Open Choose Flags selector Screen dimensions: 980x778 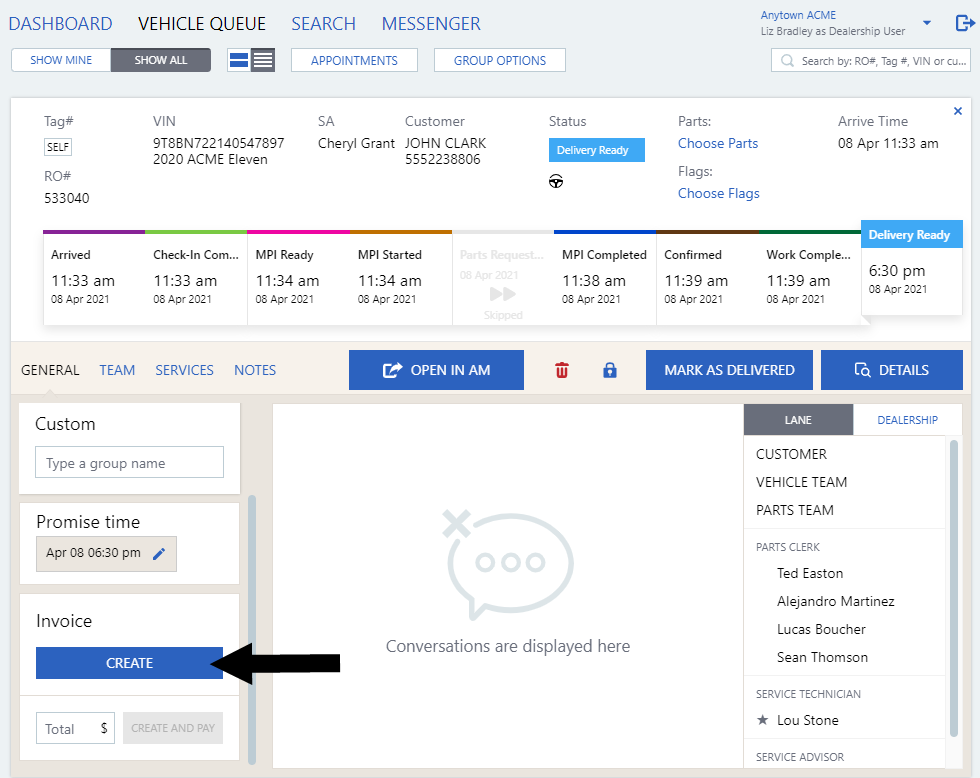(718, 193)
